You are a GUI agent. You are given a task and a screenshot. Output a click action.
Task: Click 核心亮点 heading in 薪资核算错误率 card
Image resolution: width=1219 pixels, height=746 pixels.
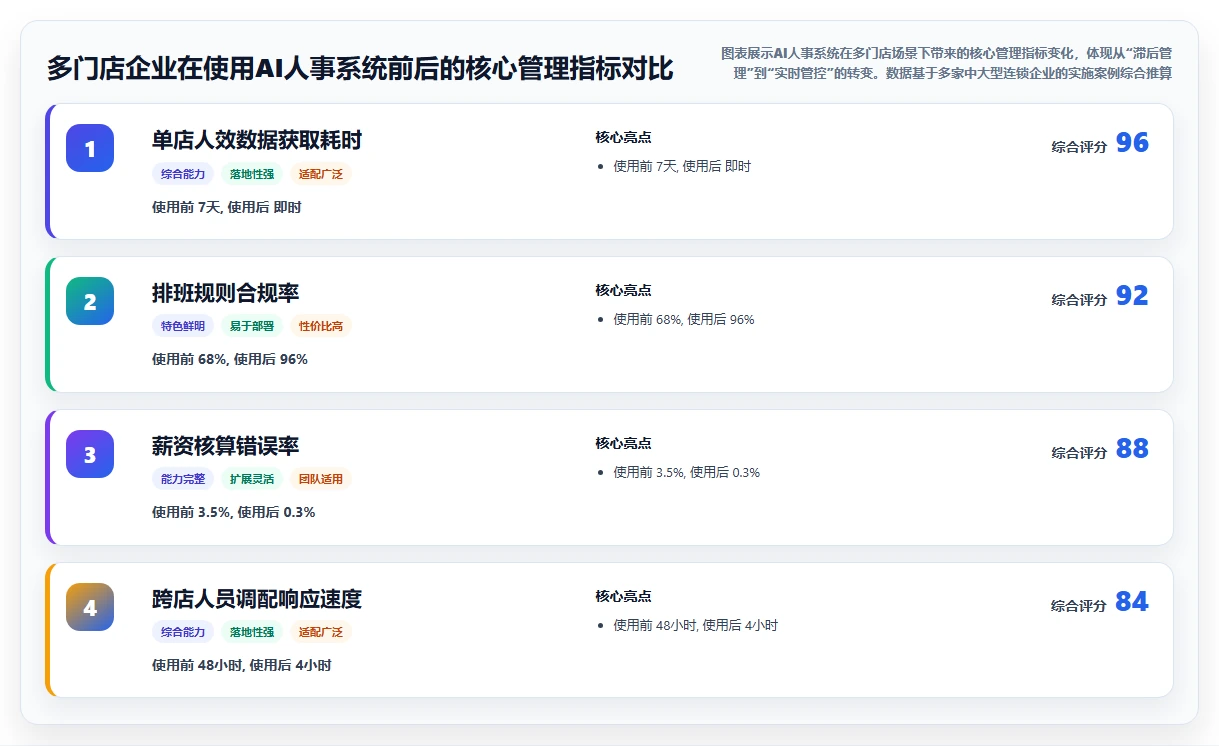coord(623,443)
